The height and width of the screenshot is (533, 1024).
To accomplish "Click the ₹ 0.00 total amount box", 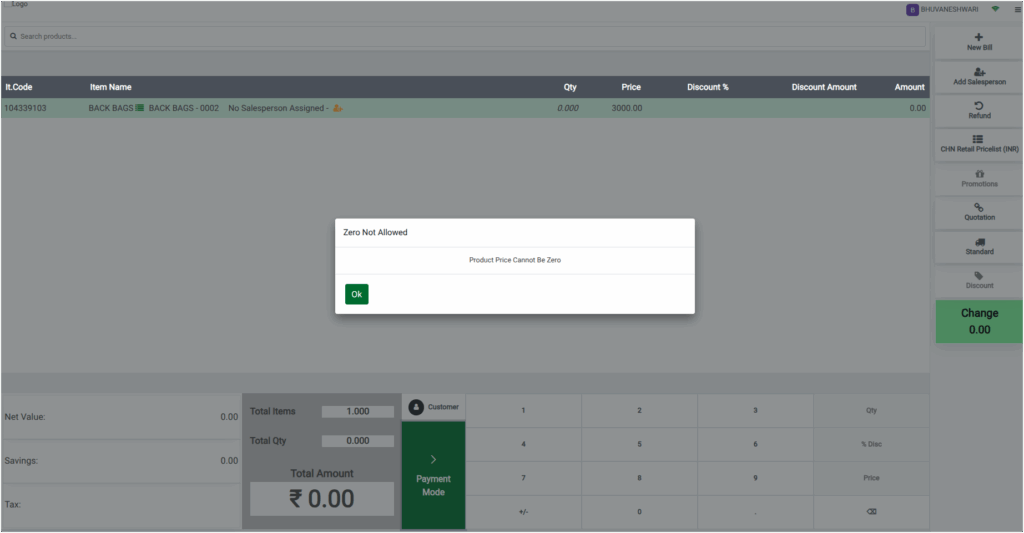I will click(x=322, y=499).
